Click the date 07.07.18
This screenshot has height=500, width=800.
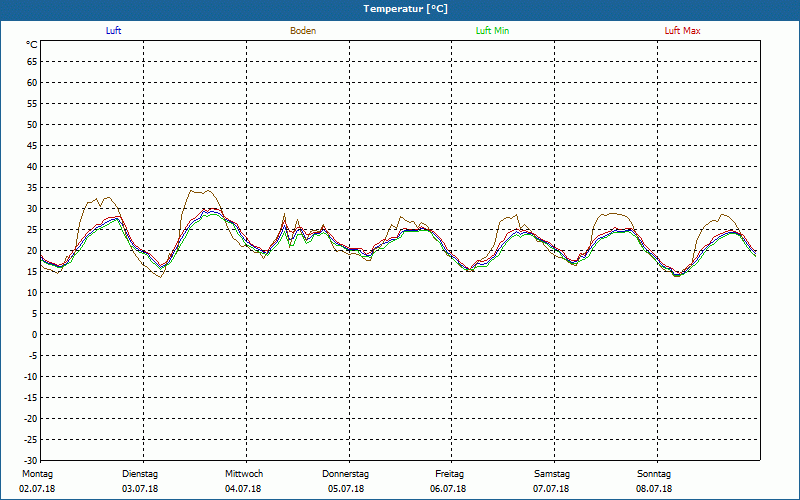pos(551,489)
